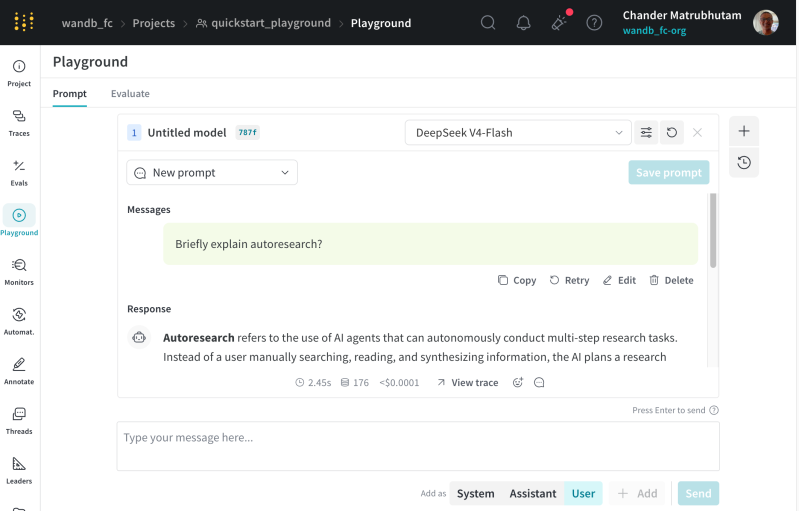Click the Weights & Biases logo
Image resolution: width=799 pixels, height=511 pixels.
coord(23,22)
